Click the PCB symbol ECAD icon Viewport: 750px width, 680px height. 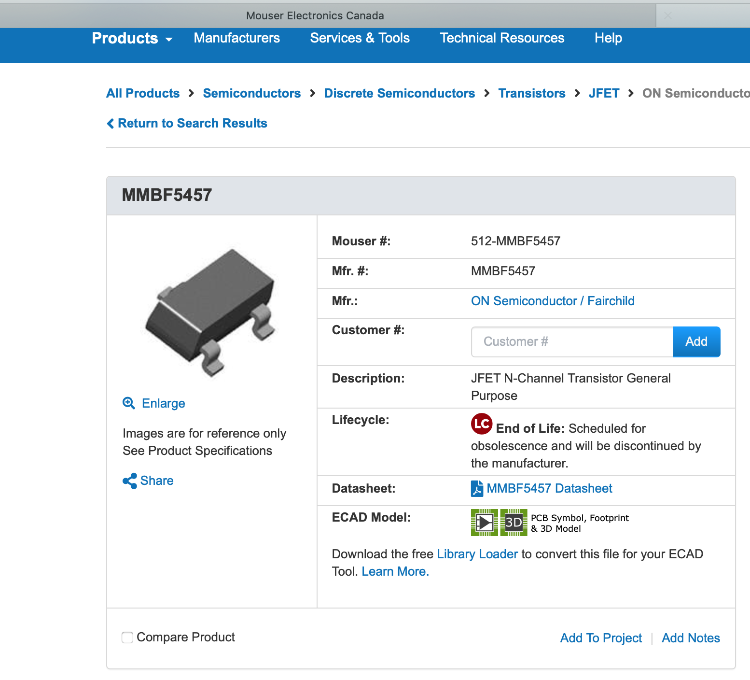coord(484,522)
